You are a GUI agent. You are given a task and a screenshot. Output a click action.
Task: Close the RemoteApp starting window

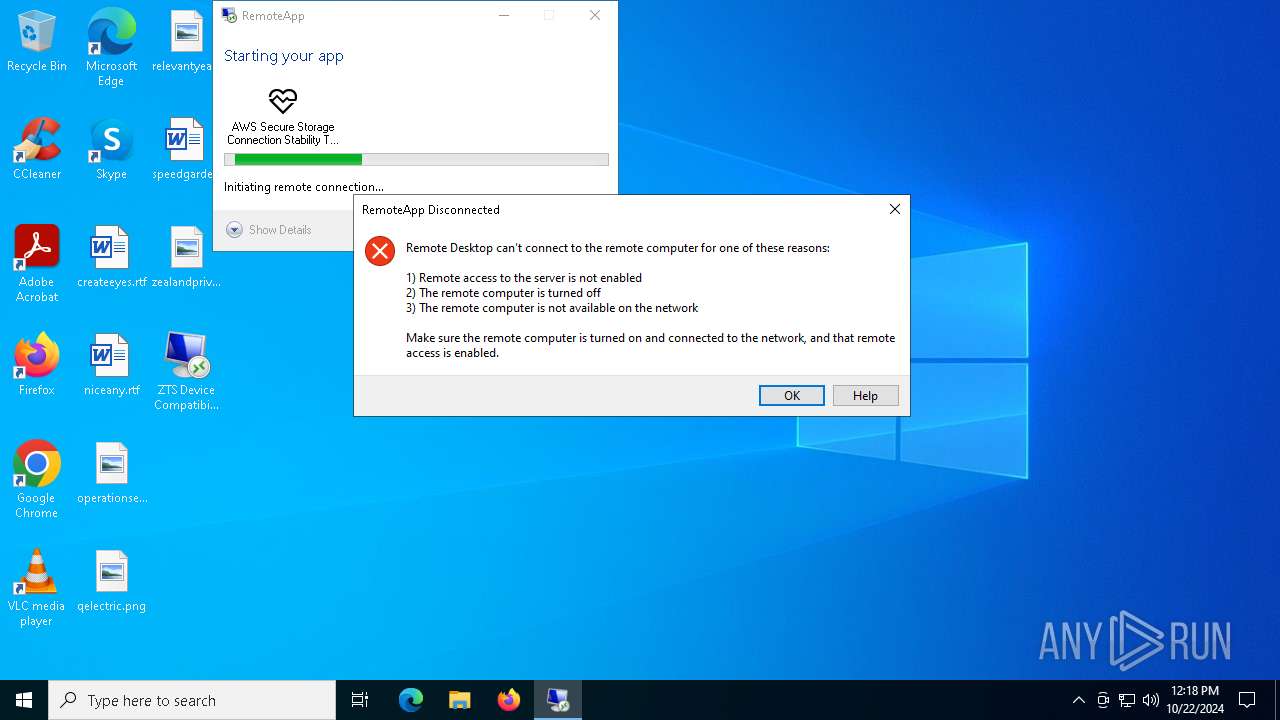(595, 15)
